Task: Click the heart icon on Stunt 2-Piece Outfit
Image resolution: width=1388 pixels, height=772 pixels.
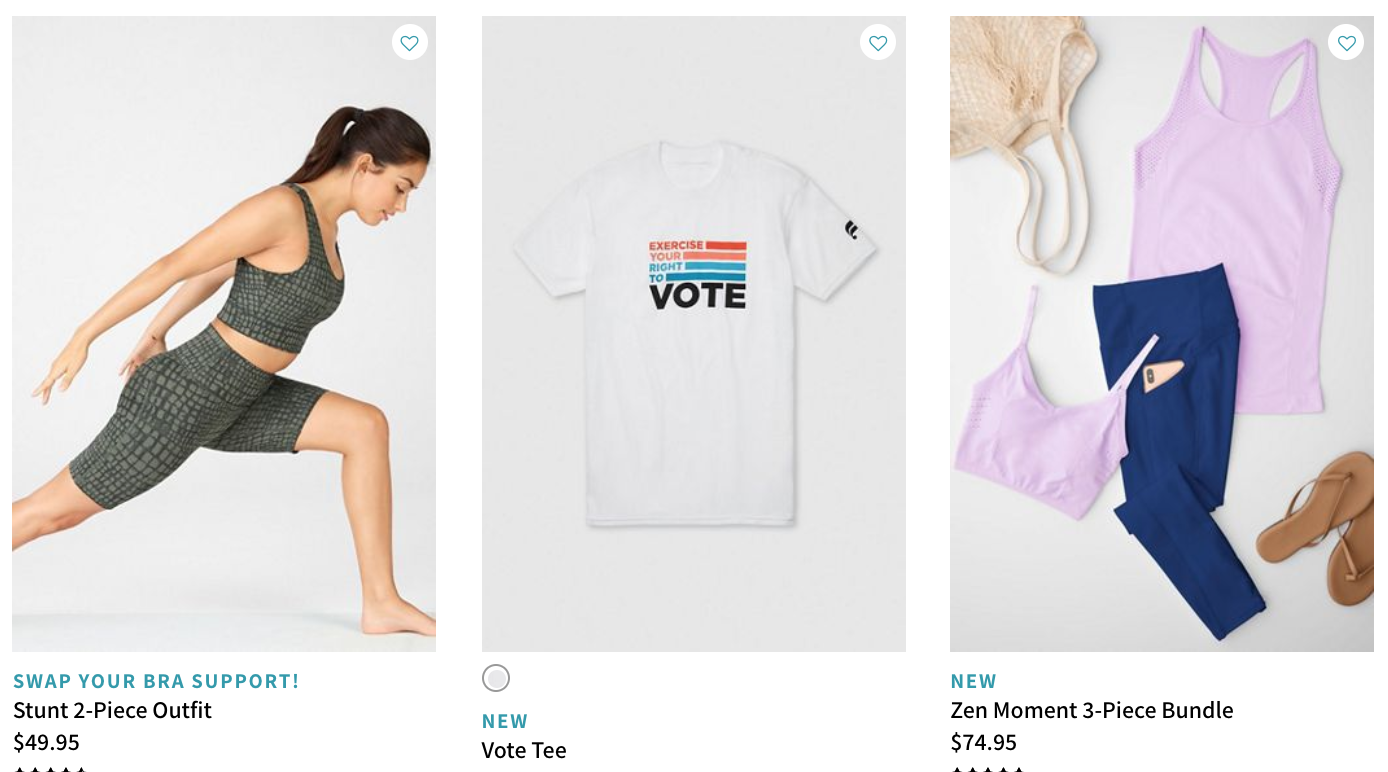Action: (409, 43)
